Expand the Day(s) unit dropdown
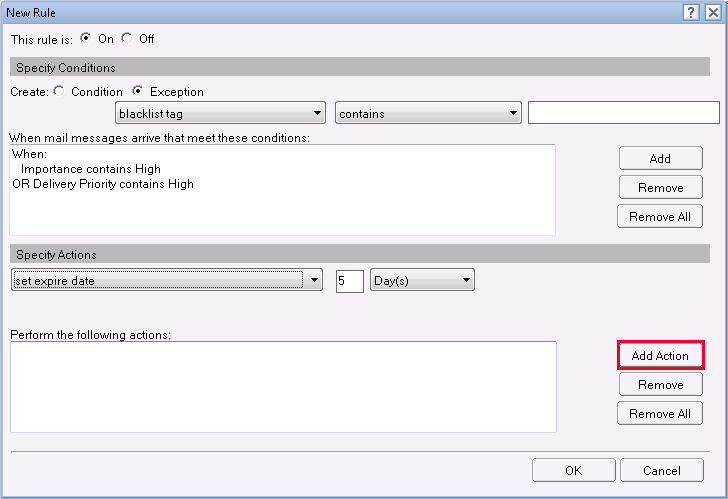 coord(421,281)
